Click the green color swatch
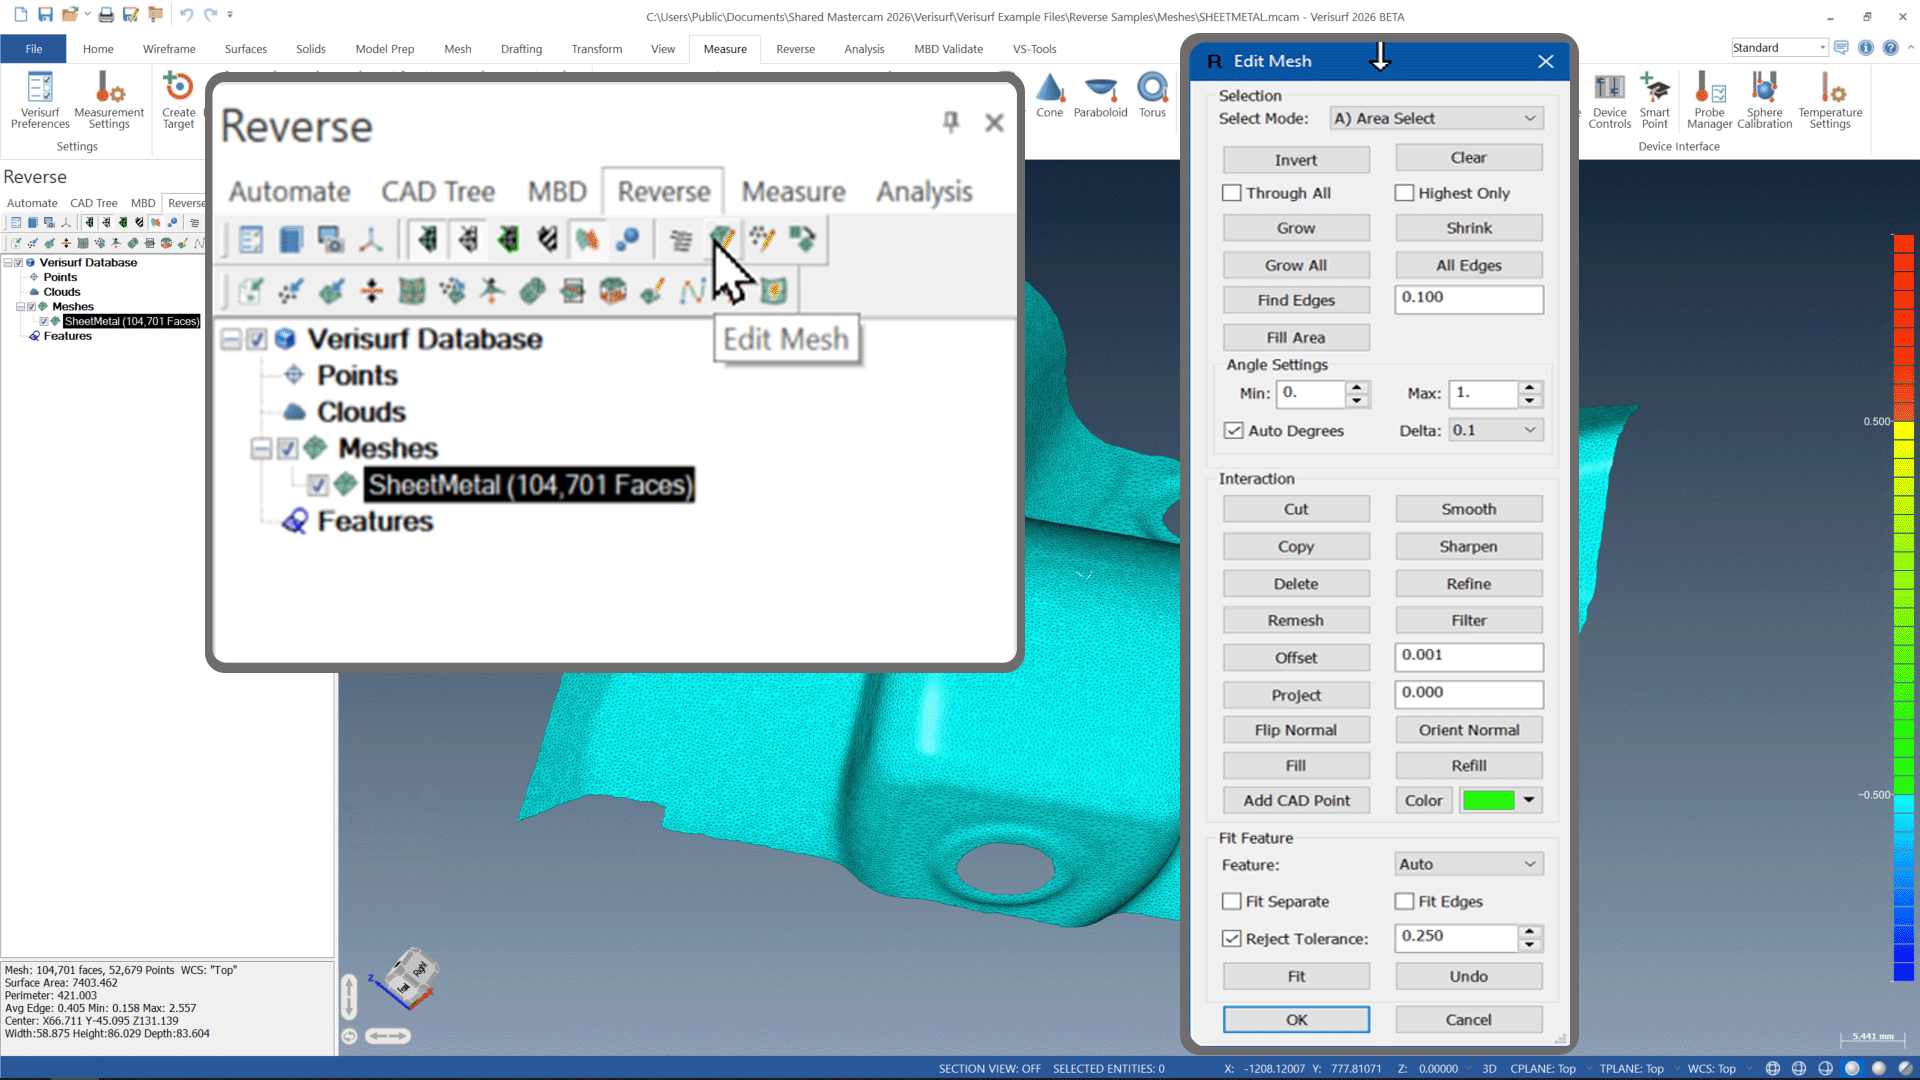Screen dimensions: 1920x1080 click(x=1488, y=800)
